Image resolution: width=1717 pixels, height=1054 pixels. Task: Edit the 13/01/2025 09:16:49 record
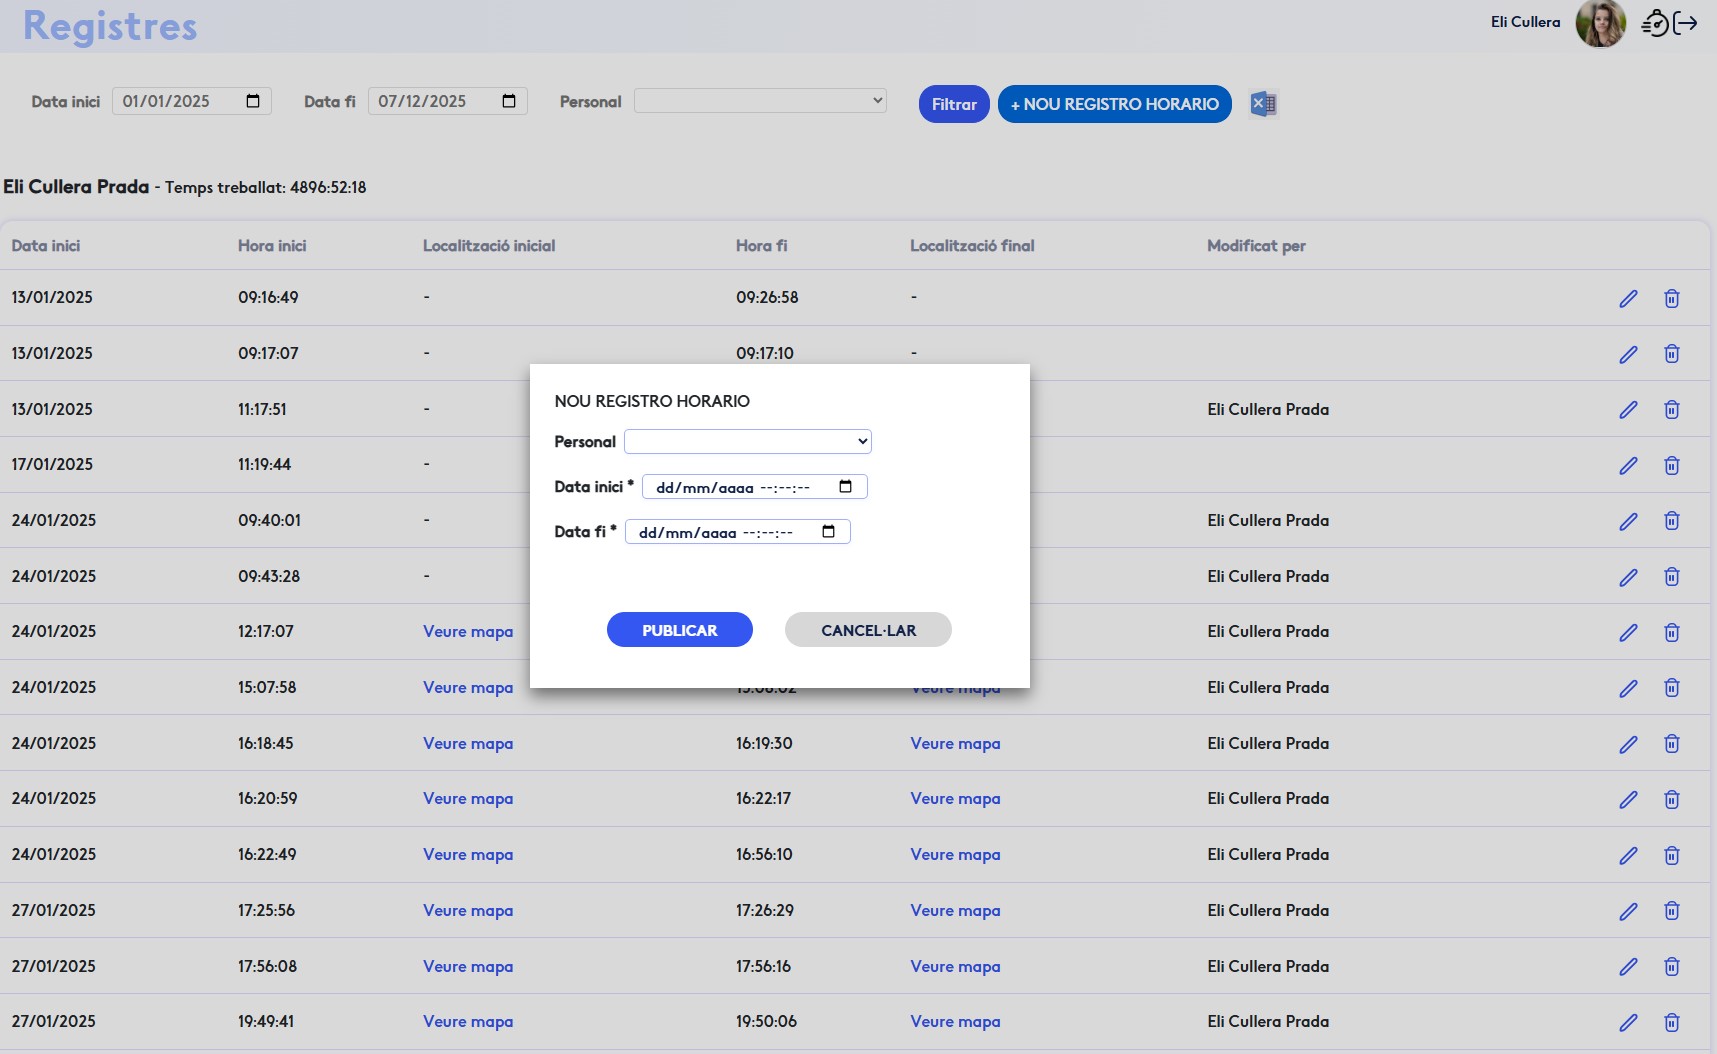1628,299
